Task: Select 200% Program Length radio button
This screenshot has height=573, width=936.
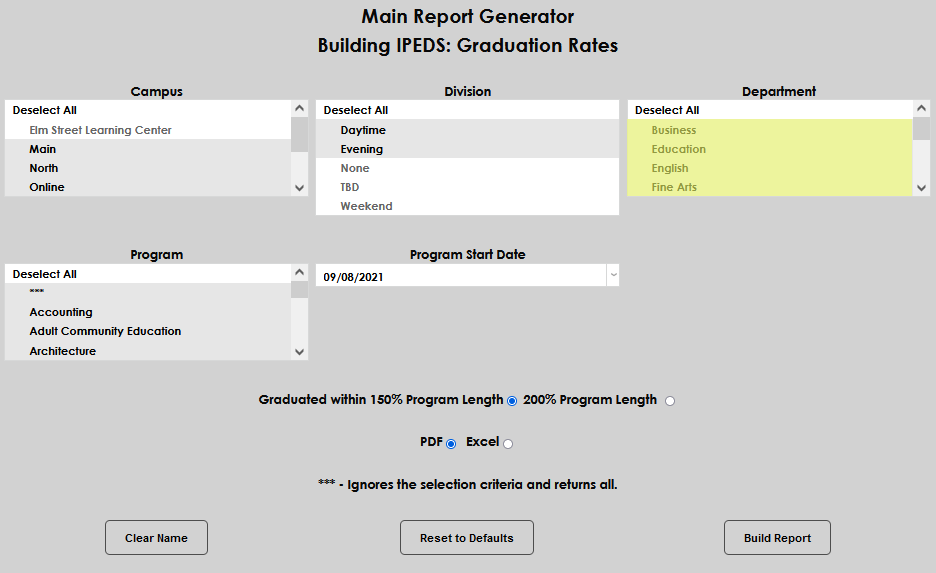Action: (x=670, y=401)
